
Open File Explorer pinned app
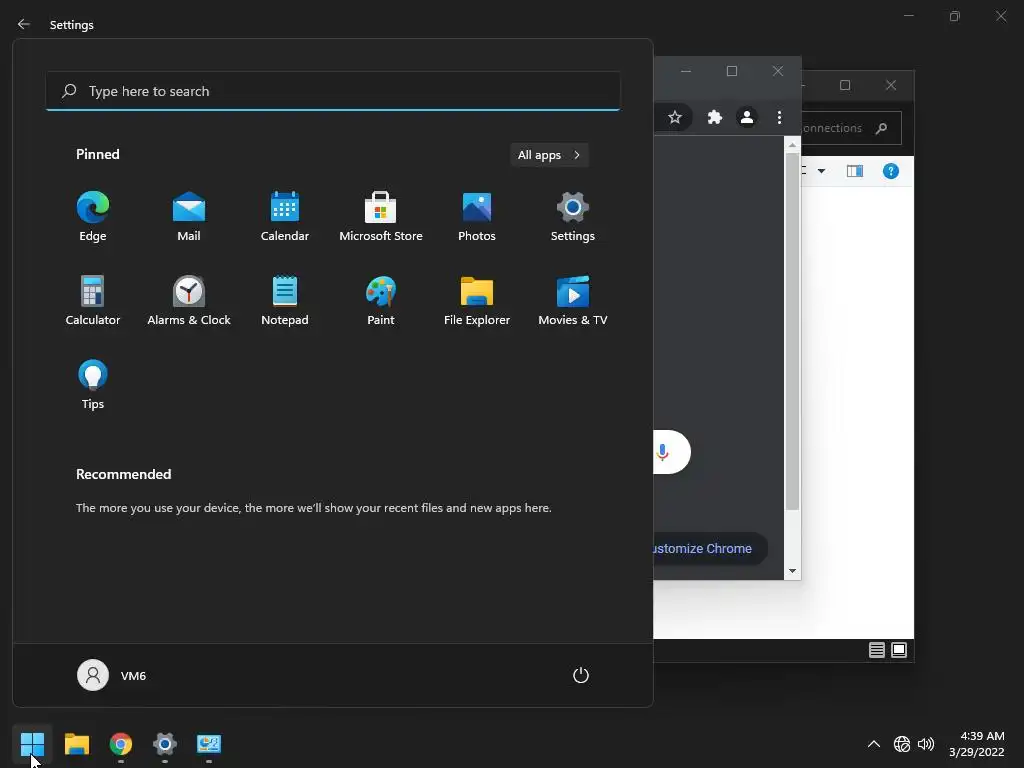tap(477, 301)
